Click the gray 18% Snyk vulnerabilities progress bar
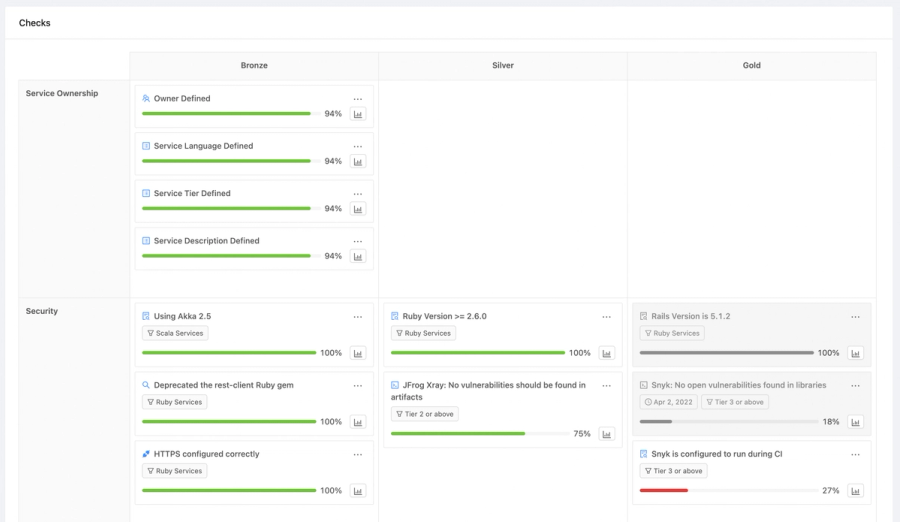Viewport: 900px width, 522px height. 729,422
